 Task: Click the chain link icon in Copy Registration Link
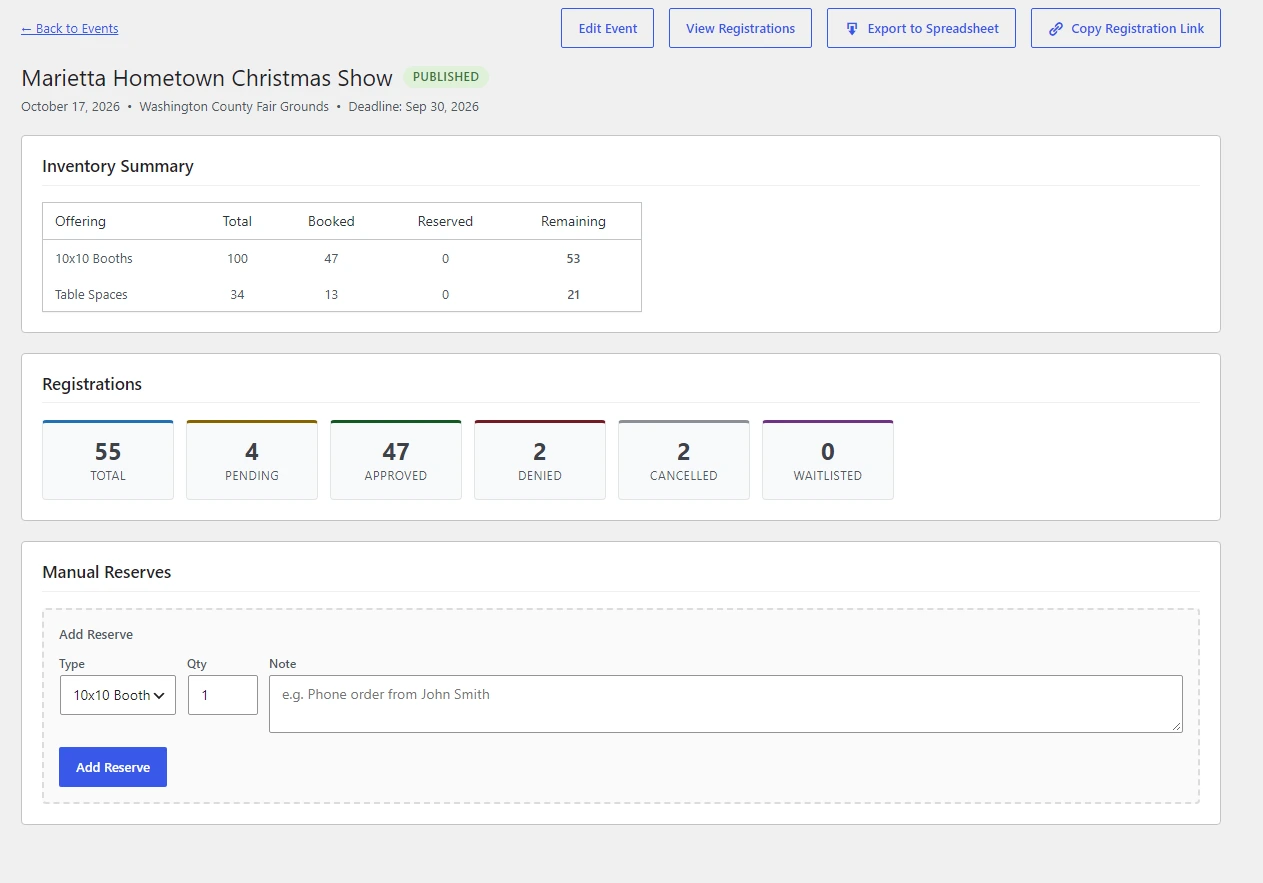(1056, 29)
